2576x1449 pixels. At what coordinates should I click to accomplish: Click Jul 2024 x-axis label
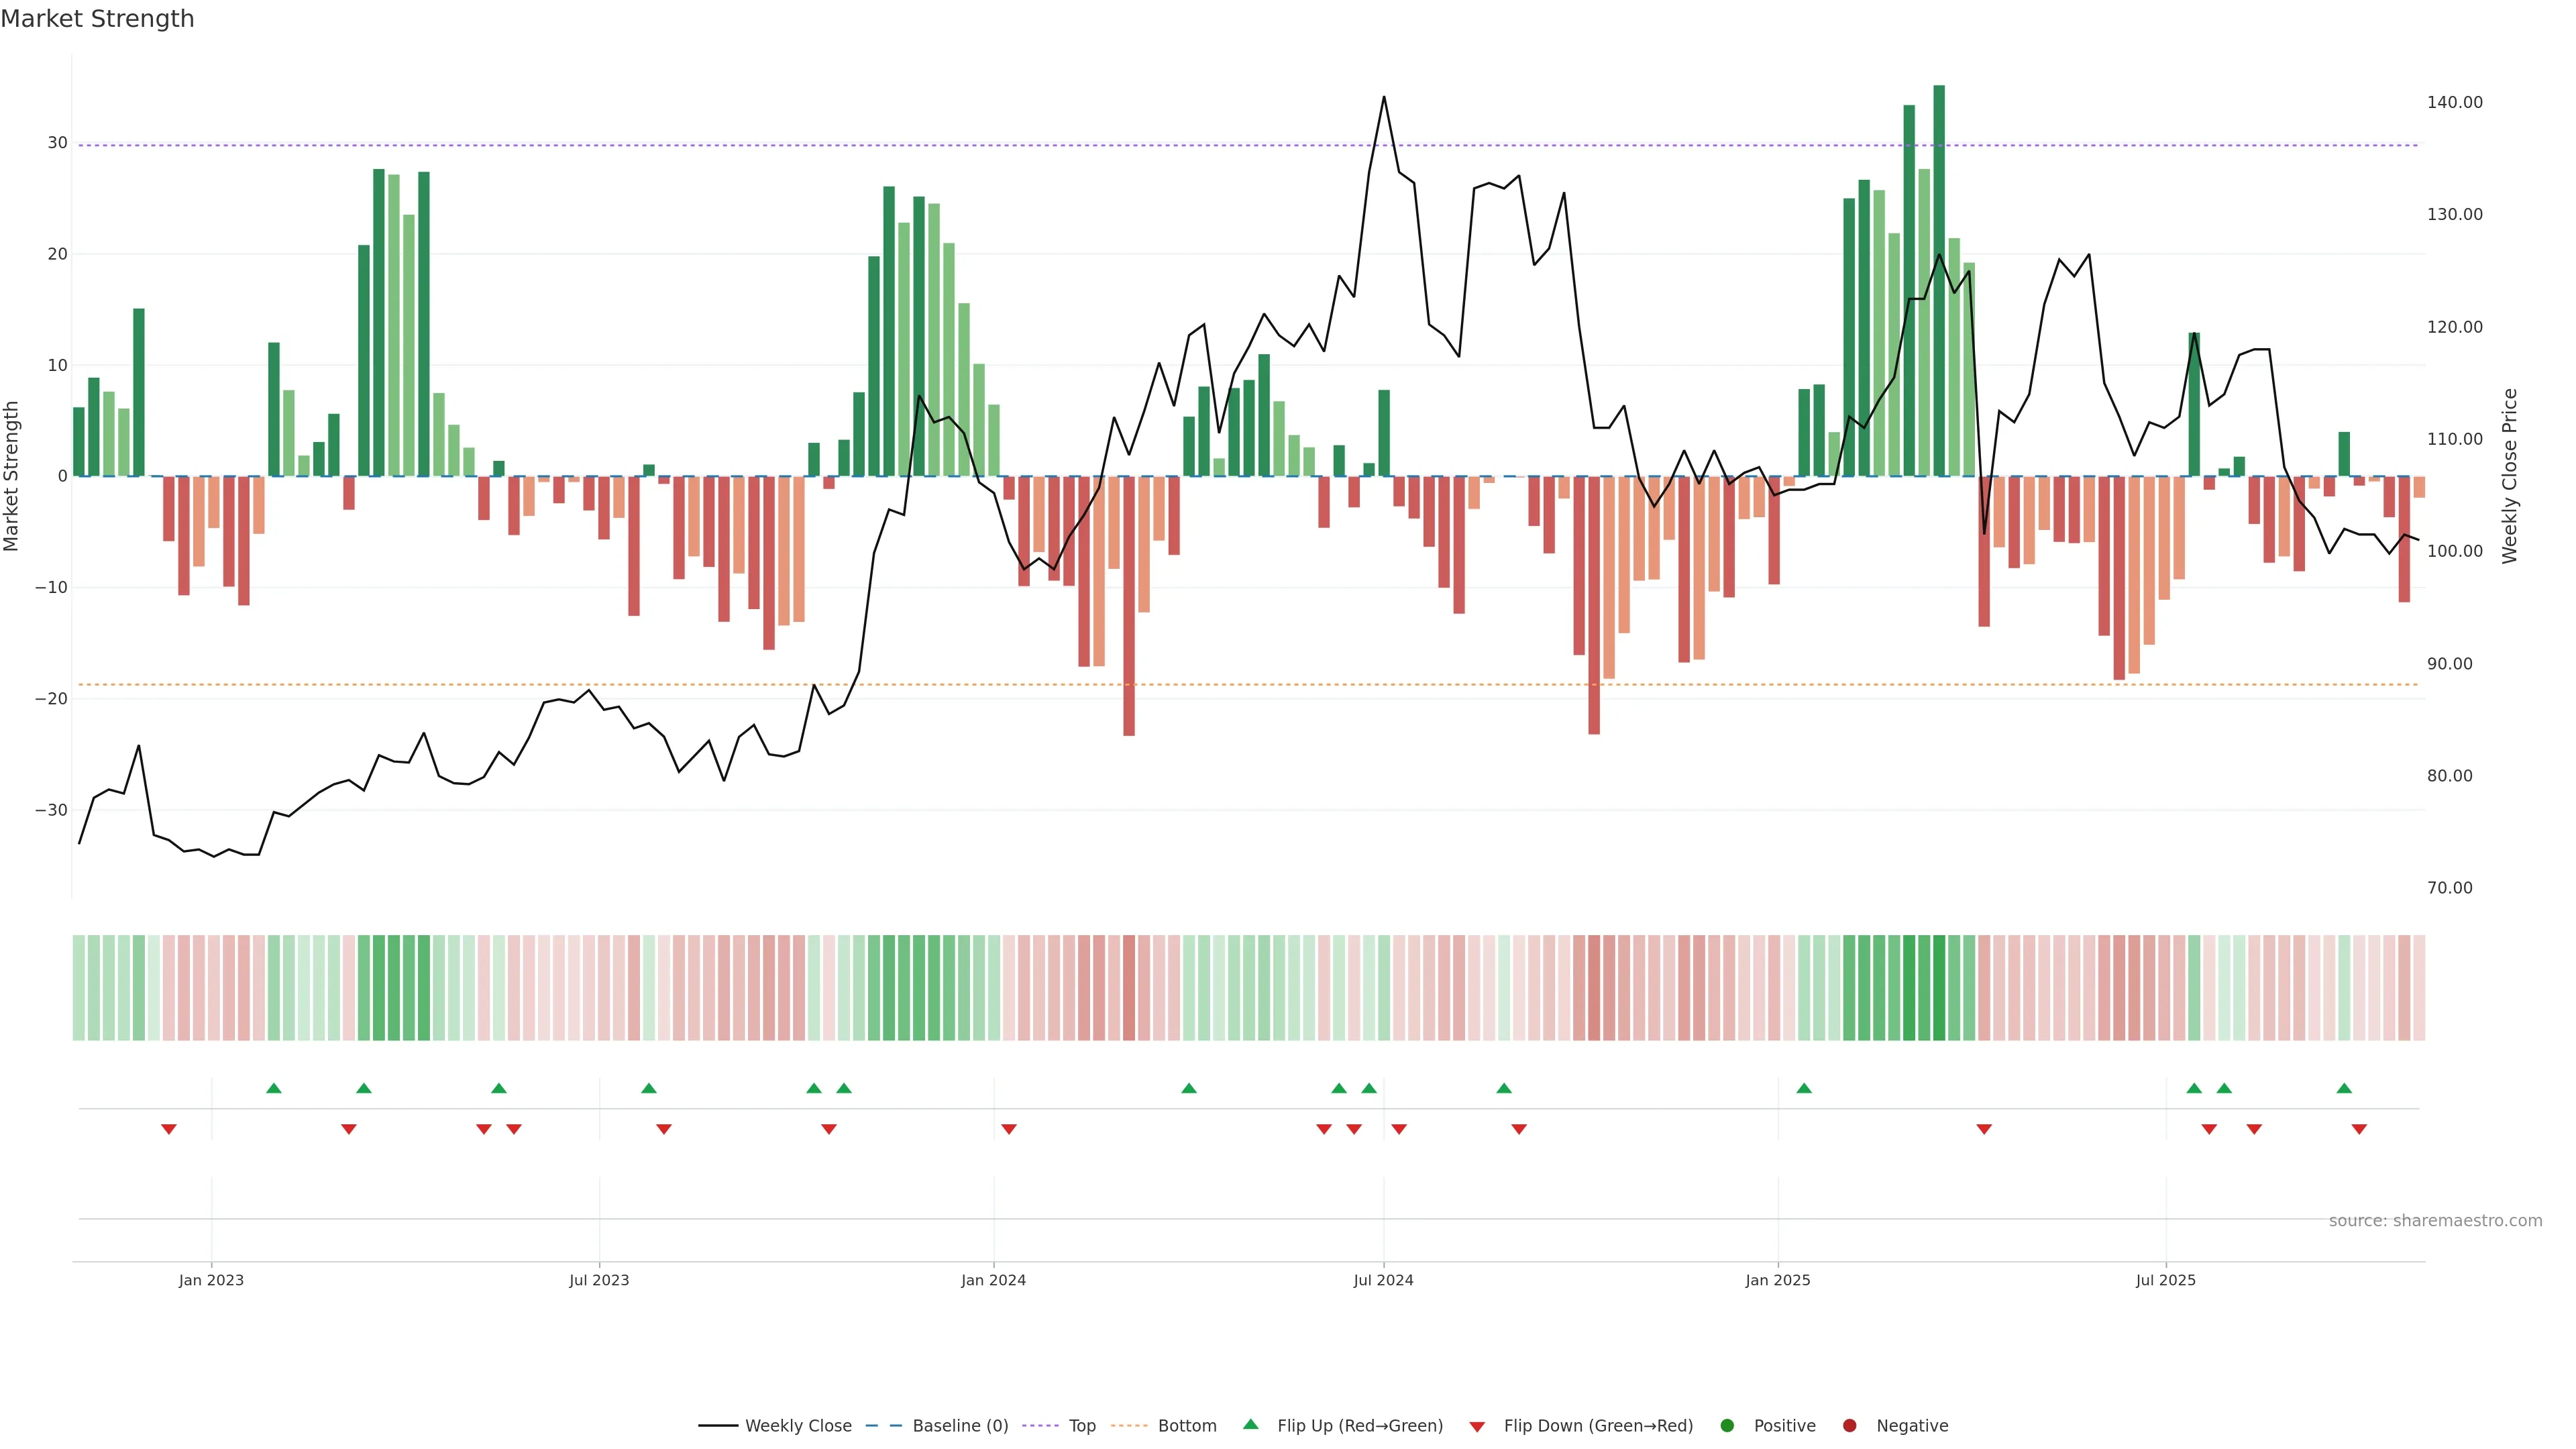click(x=1383, y=1280)
